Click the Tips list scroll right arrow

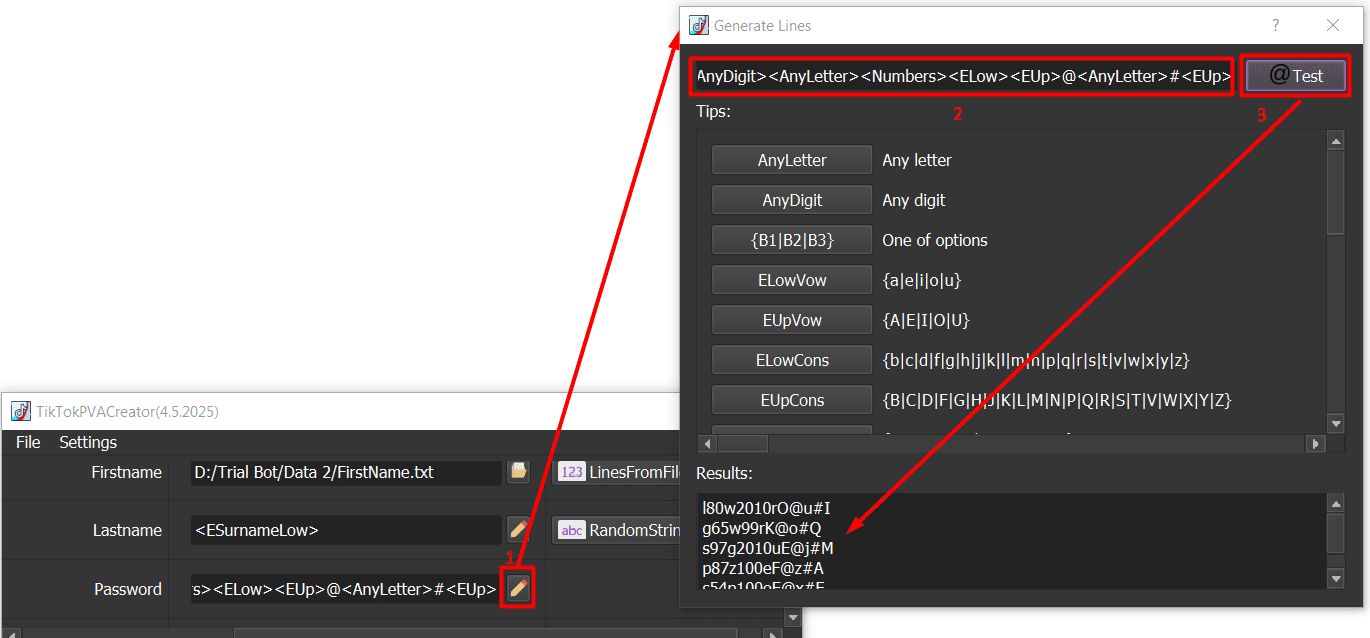point(1316,443)
